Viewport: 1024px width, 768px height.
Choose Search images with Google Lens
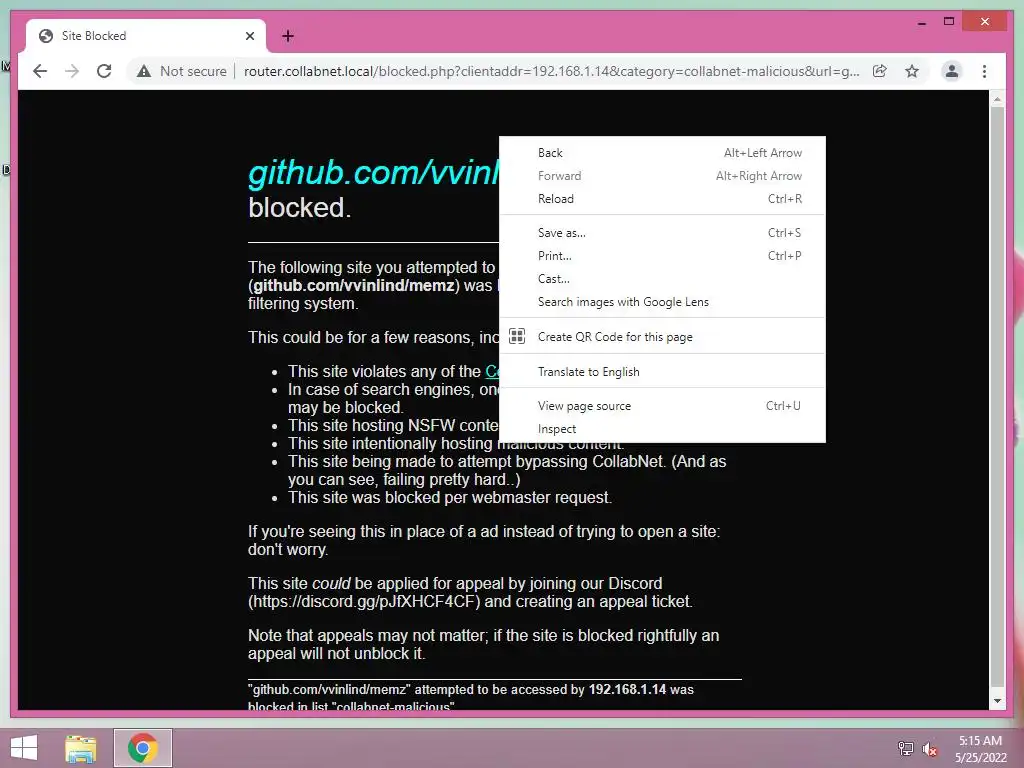click(x=662, y=302)
